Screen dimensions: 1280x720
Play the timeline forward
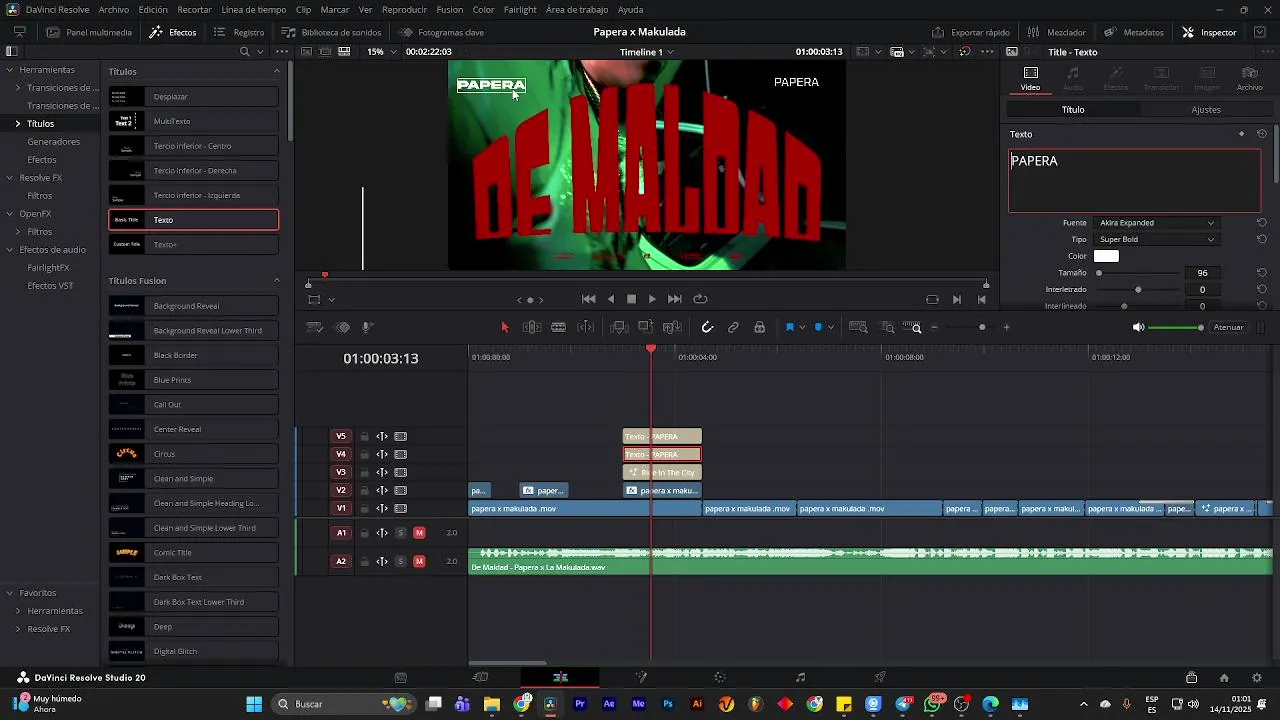[x=652, y=299]
